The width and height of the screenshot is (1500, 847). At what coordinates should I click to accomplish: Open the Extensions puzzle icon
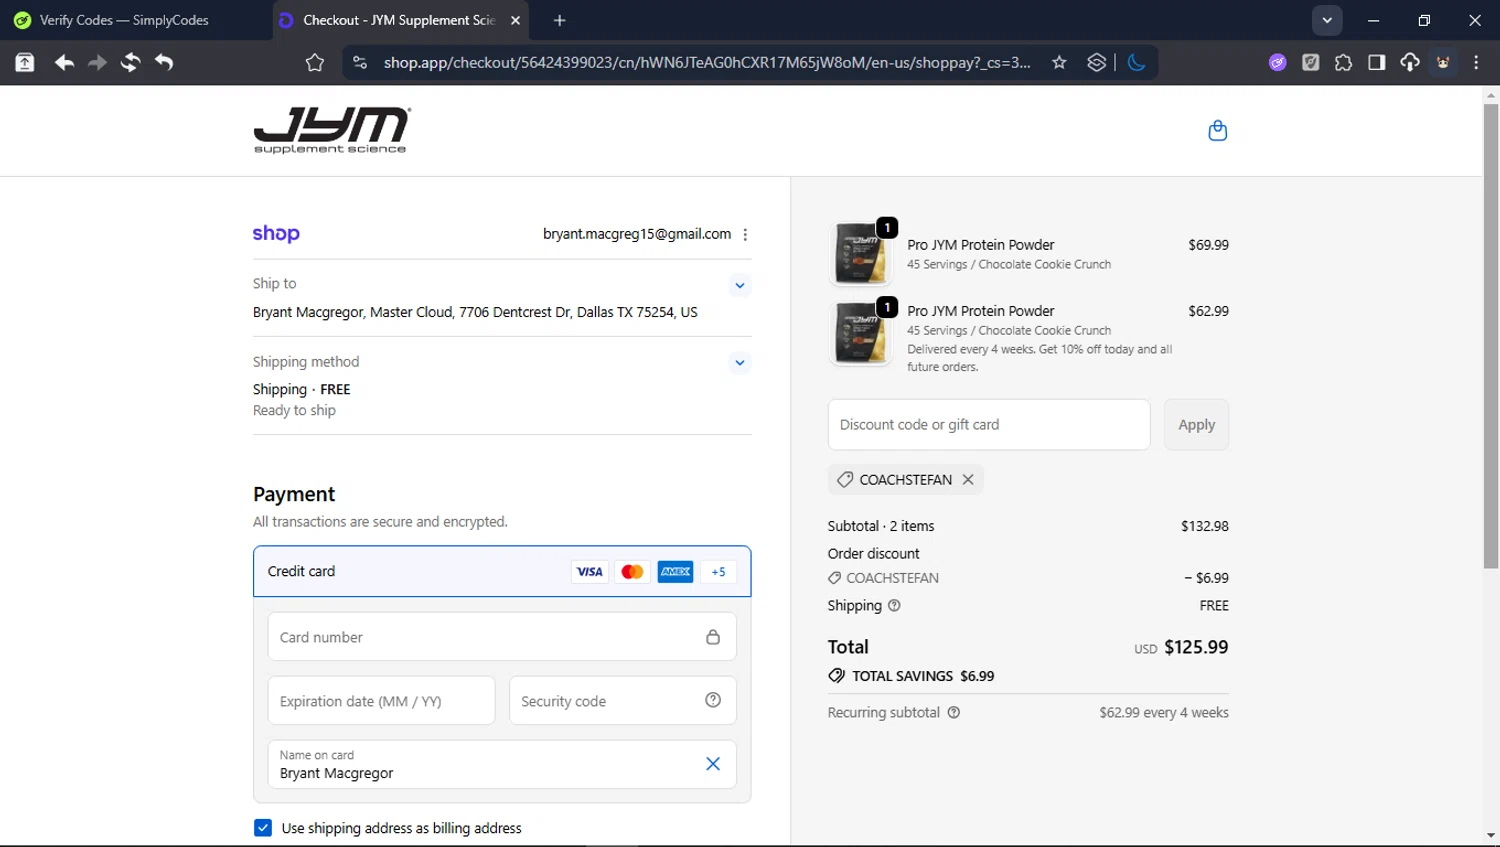(x=1344, y=62)
